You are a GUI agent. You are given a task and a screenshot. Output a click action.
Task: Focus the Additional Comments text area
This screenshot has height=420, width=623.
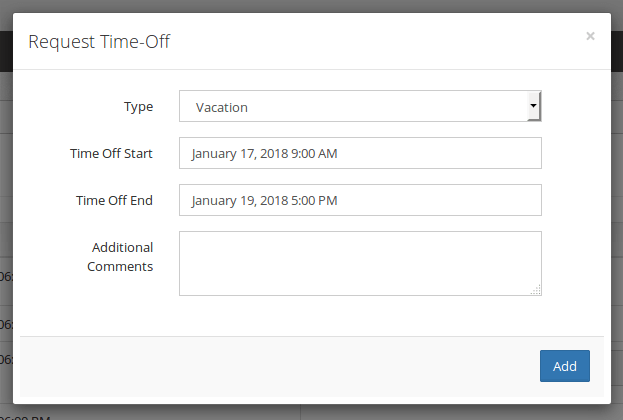(360, 263)
